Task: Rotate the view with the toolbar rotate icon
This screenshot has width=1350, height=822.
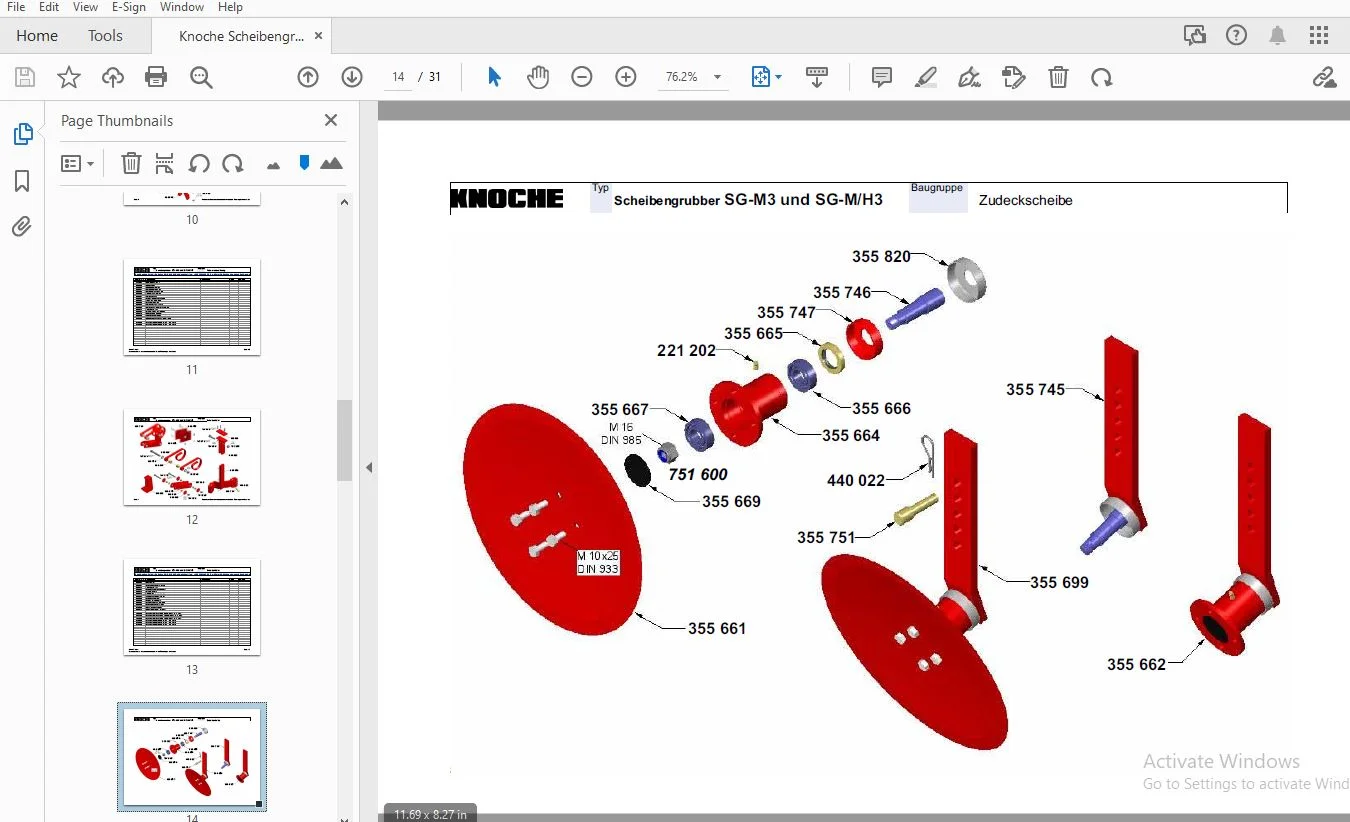Action: click(1102, 77)
